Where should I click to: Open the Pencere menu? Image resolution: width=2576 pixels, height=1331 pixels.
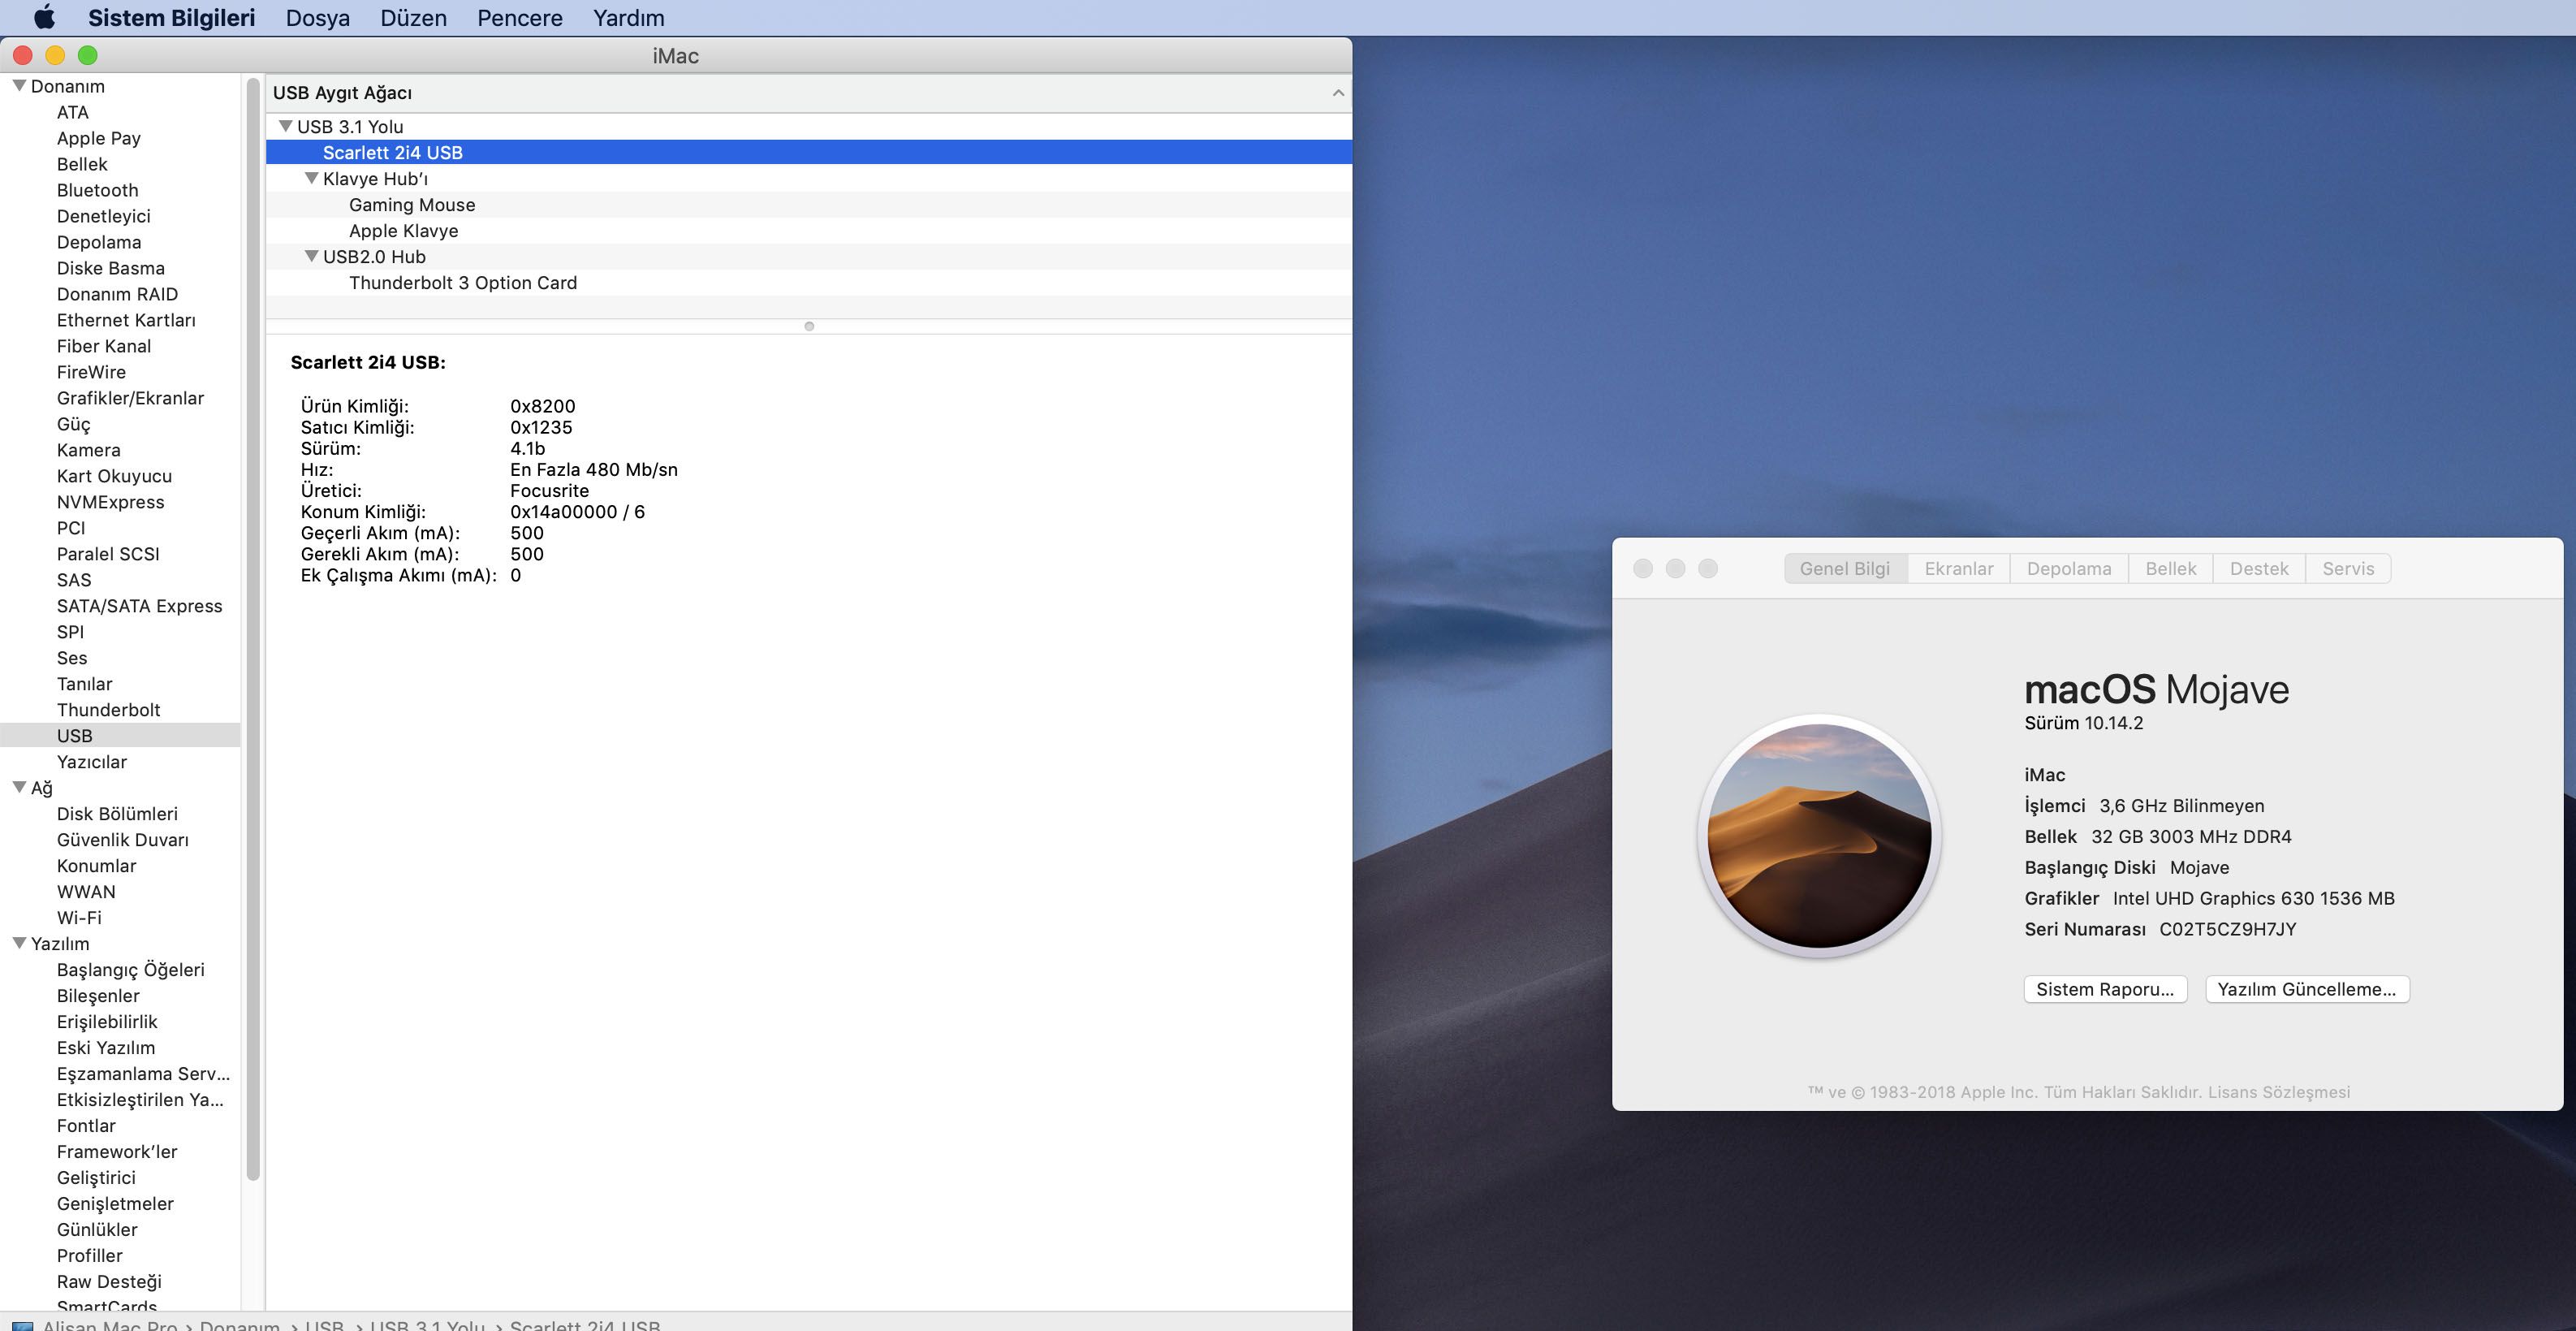point(519,18)
